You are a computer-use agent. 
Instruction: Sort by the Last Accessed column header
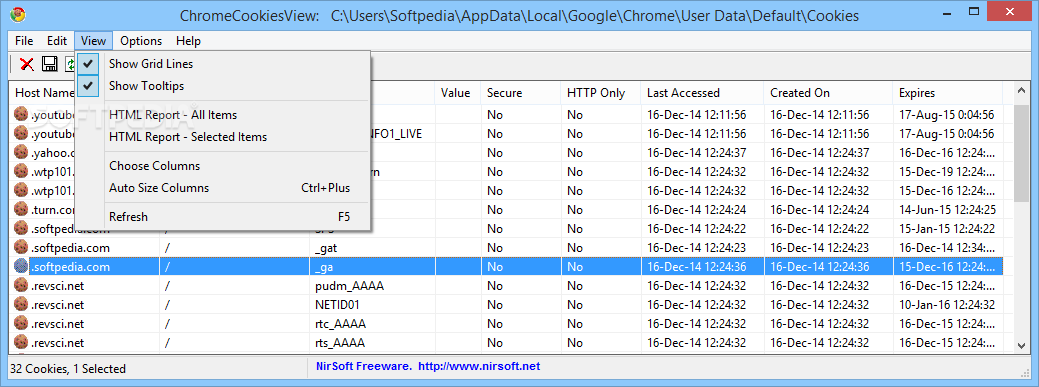(702, 93)
